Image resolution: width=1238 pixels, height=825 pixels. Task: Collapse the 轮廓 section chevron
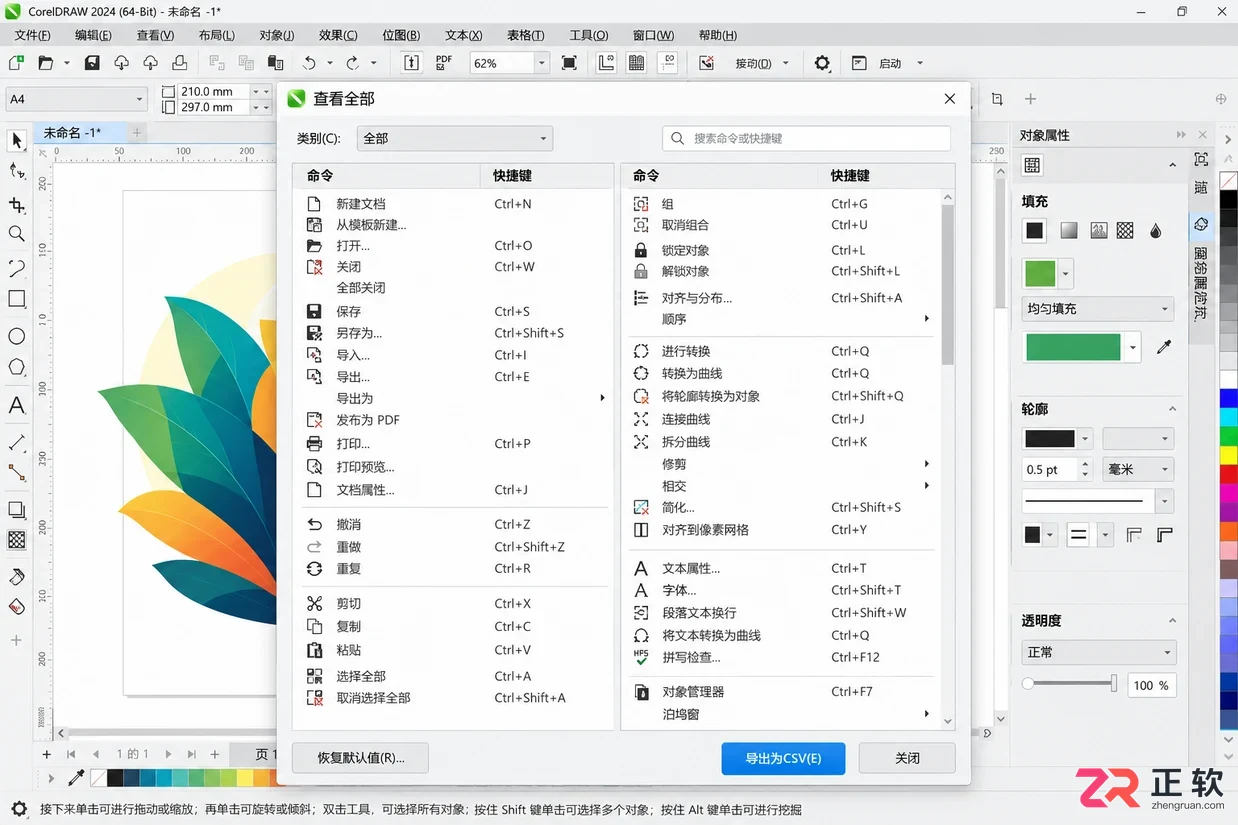pos(1172,409)
